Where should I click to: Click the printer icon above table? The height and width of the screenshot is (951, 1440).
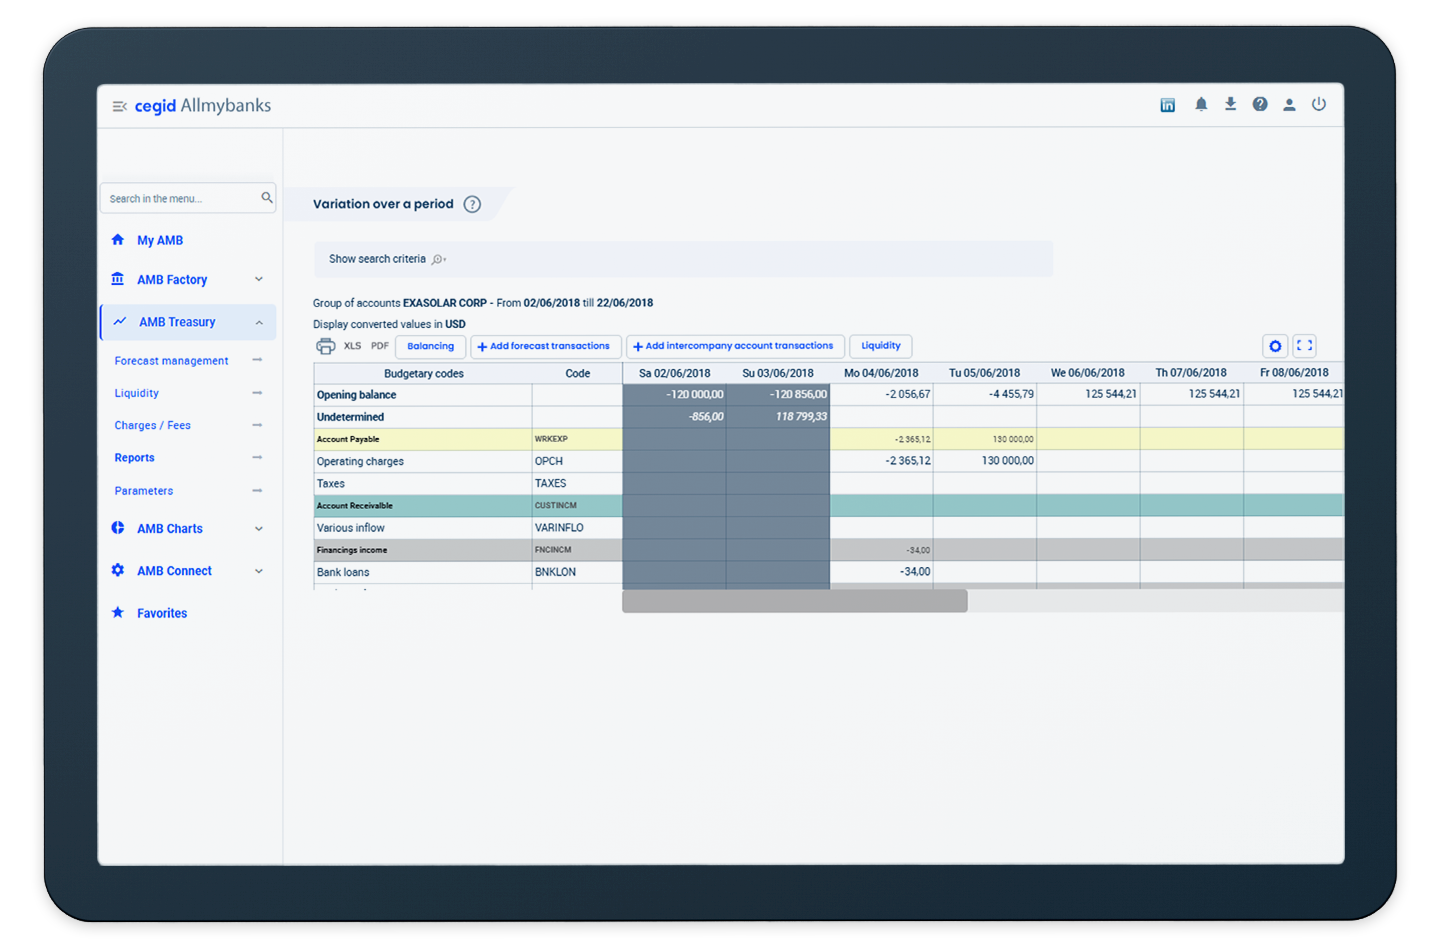[x=325, y=346]
